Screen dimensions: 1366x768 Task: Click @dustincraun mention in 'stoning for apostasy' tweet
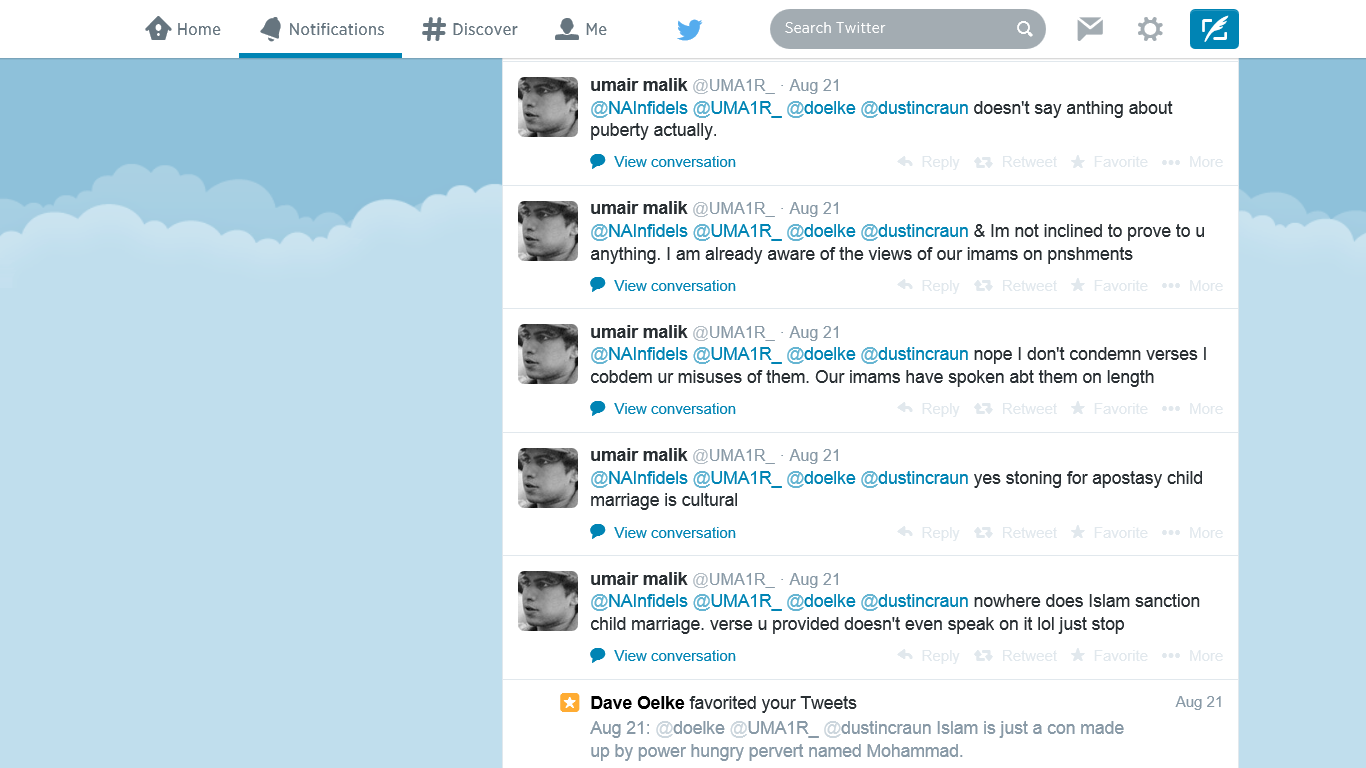click(x=914, y=478)
